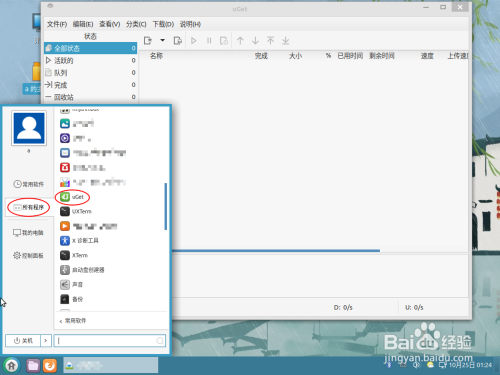Click the % column header
This screenshot has width=500, height=375.
coord(328,56)
